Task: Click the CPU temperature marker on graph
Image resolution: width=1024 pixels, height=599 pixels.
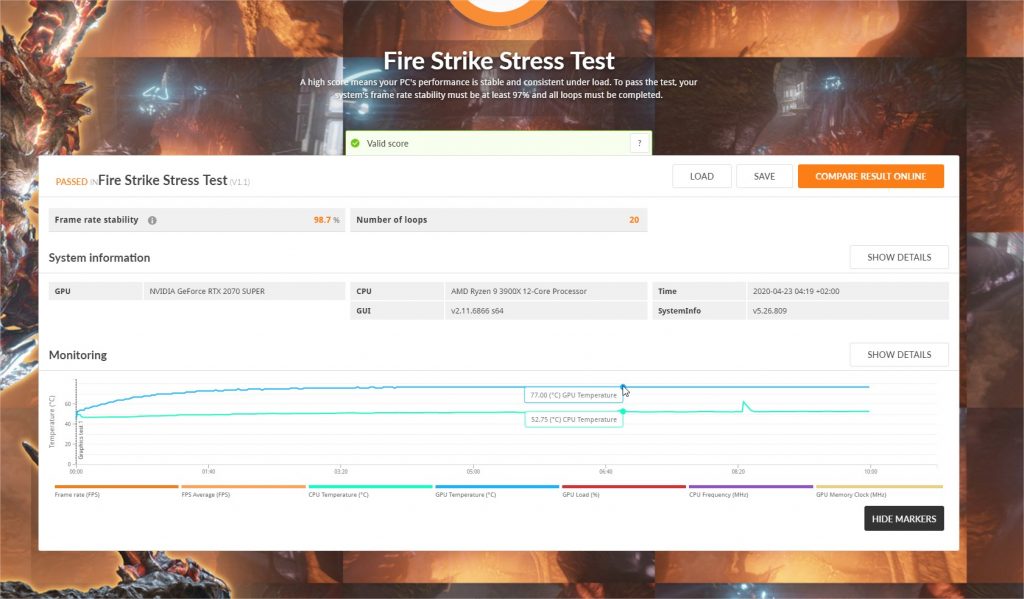Action: [623, 412]
